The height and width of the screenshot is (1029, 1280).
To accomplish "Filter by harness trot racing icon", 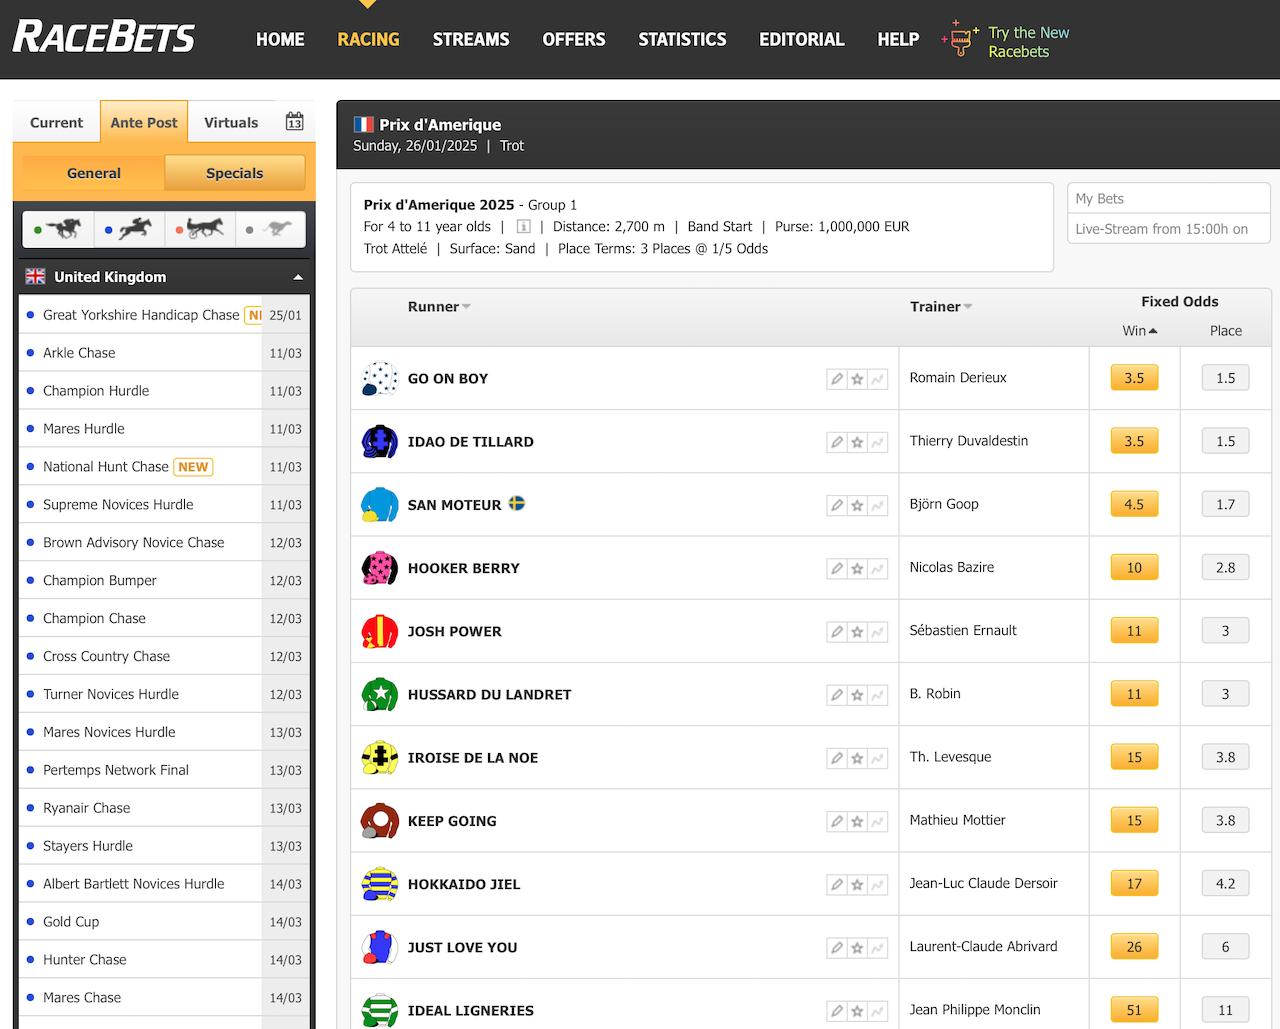I will 200,229.
